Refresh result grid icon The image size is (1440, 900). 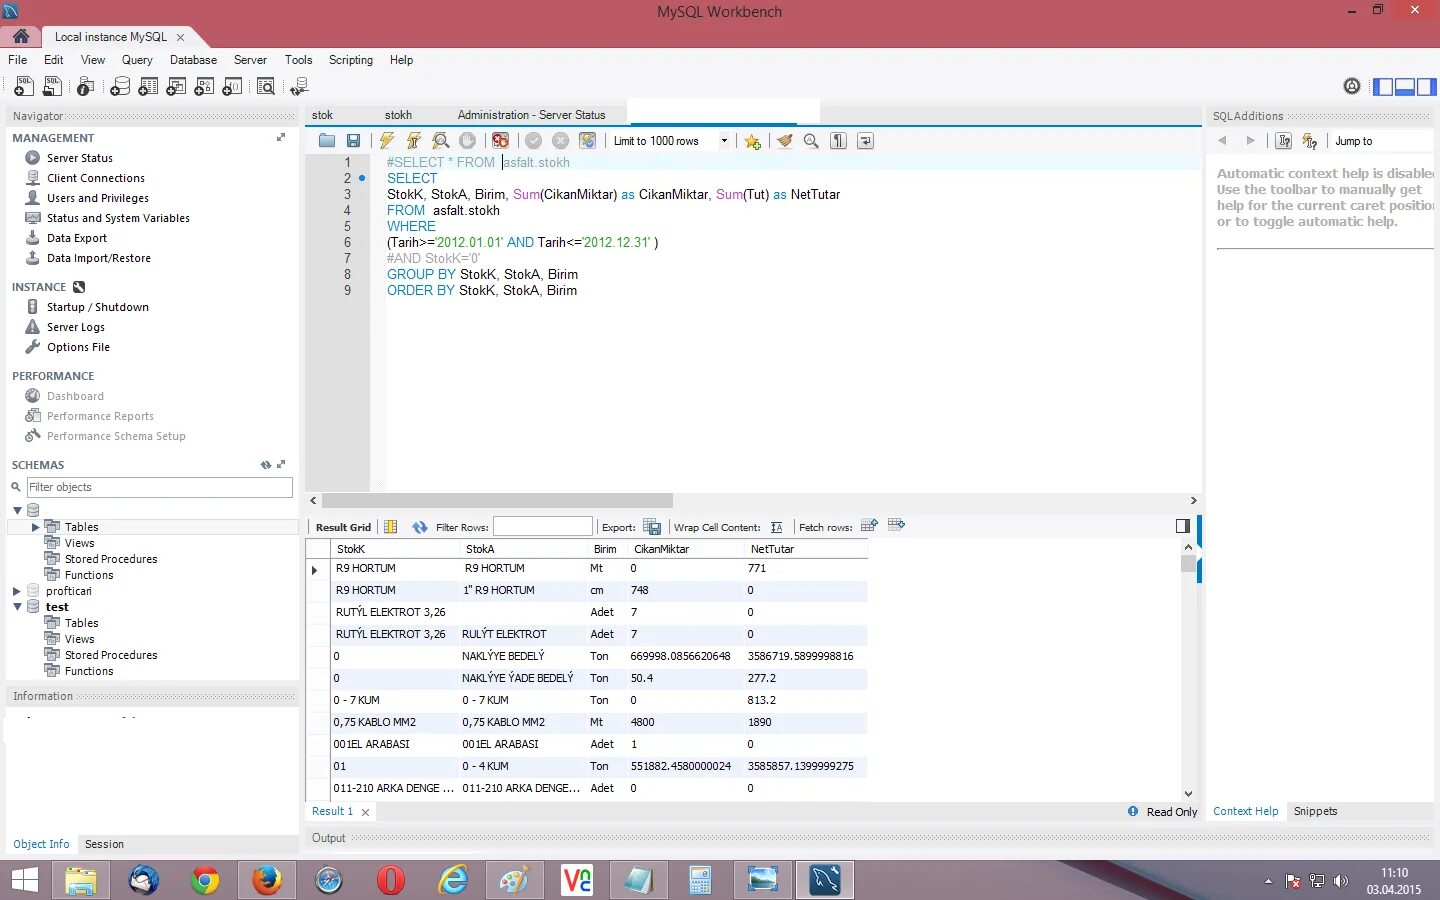tap(420, 527)
